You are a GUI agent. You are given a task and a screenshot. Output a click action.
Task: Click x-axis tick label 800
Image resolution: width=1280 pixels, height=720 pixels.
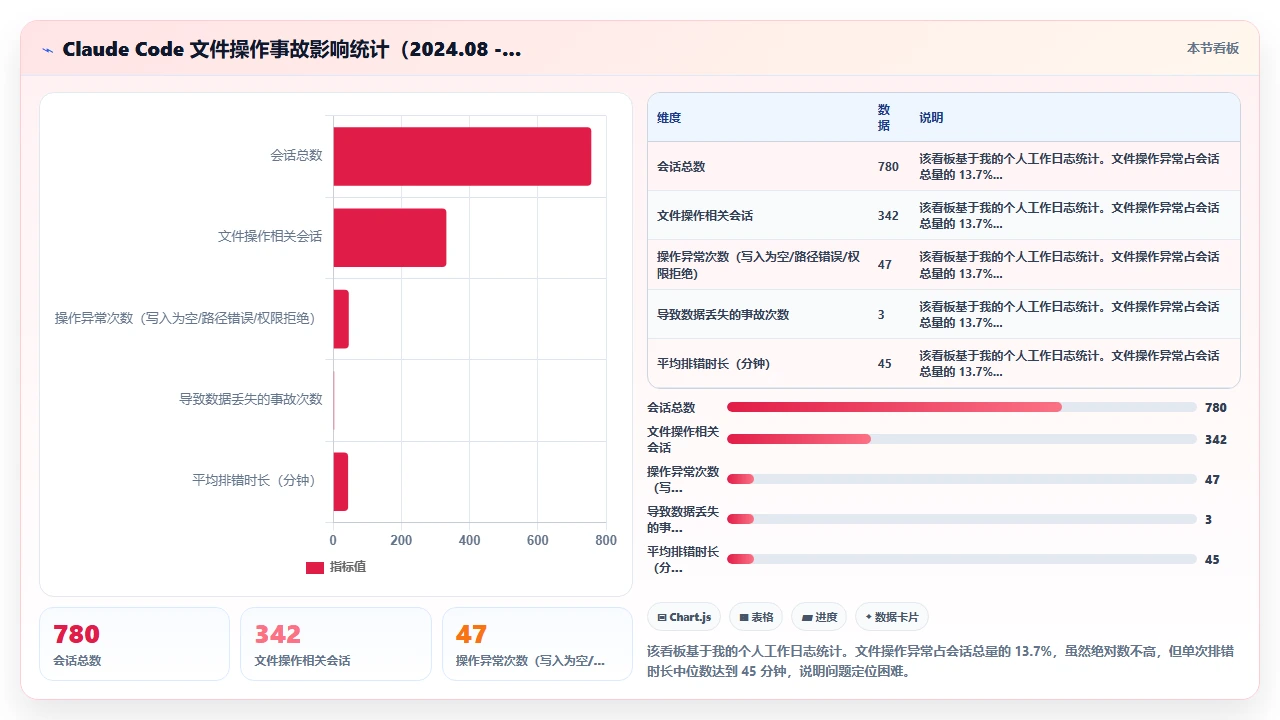tap(605, 540)
